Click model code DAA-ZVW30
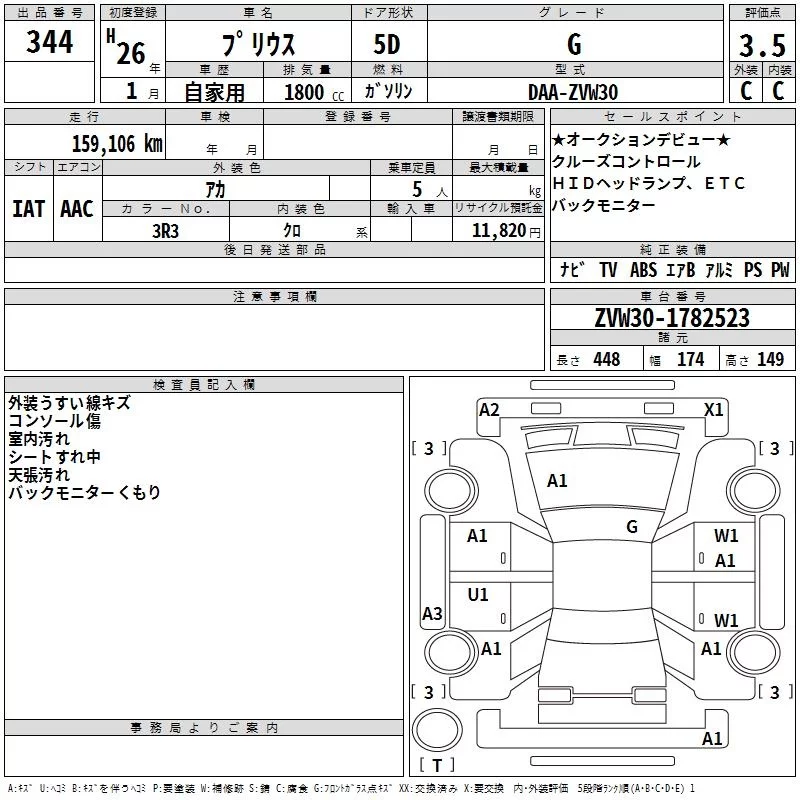Image resolution: width=800 pixels, height=800 pixels. point(573,92)
